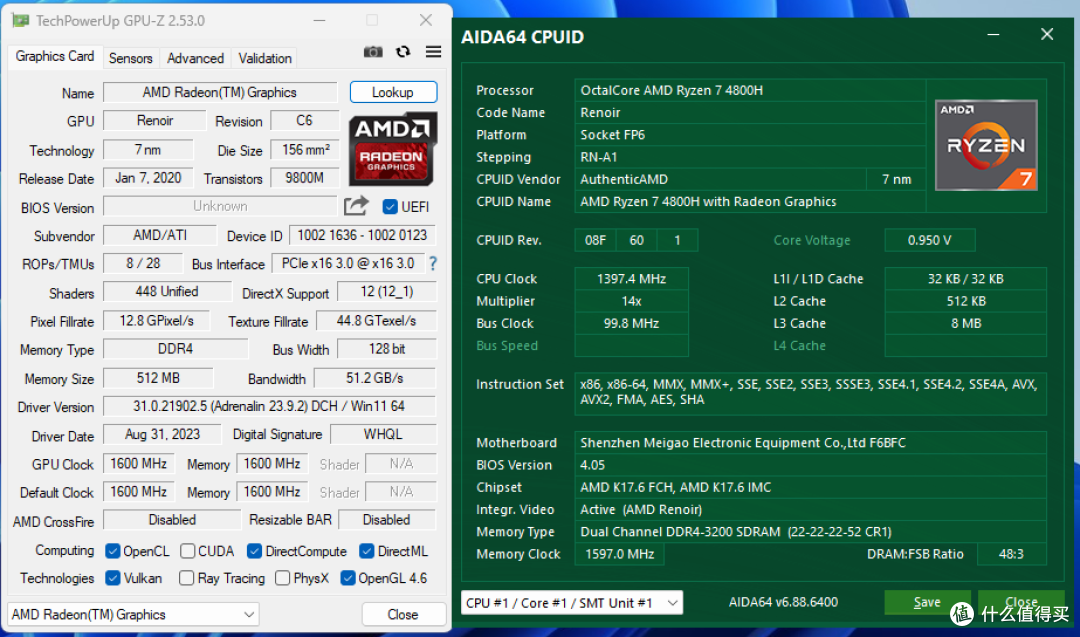Click the Driver Version field
The width and height of the screenshot is (1080, 637).
tap(269, 406)
